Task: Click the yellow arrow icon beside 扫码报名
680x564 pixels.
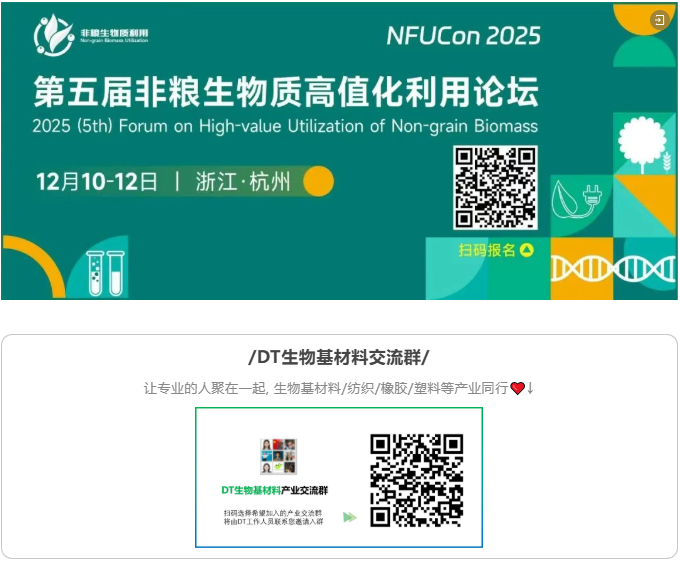Action: point(526,250)
